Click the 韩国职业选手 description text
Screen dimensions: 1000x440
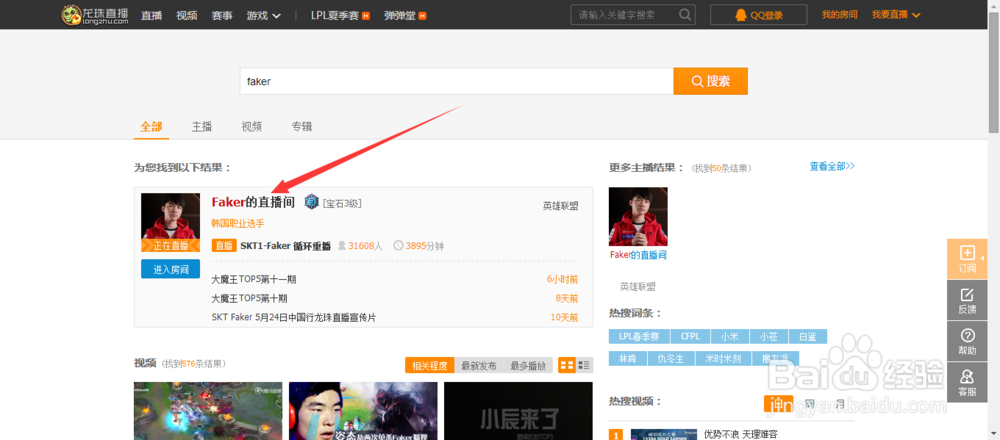237,224
